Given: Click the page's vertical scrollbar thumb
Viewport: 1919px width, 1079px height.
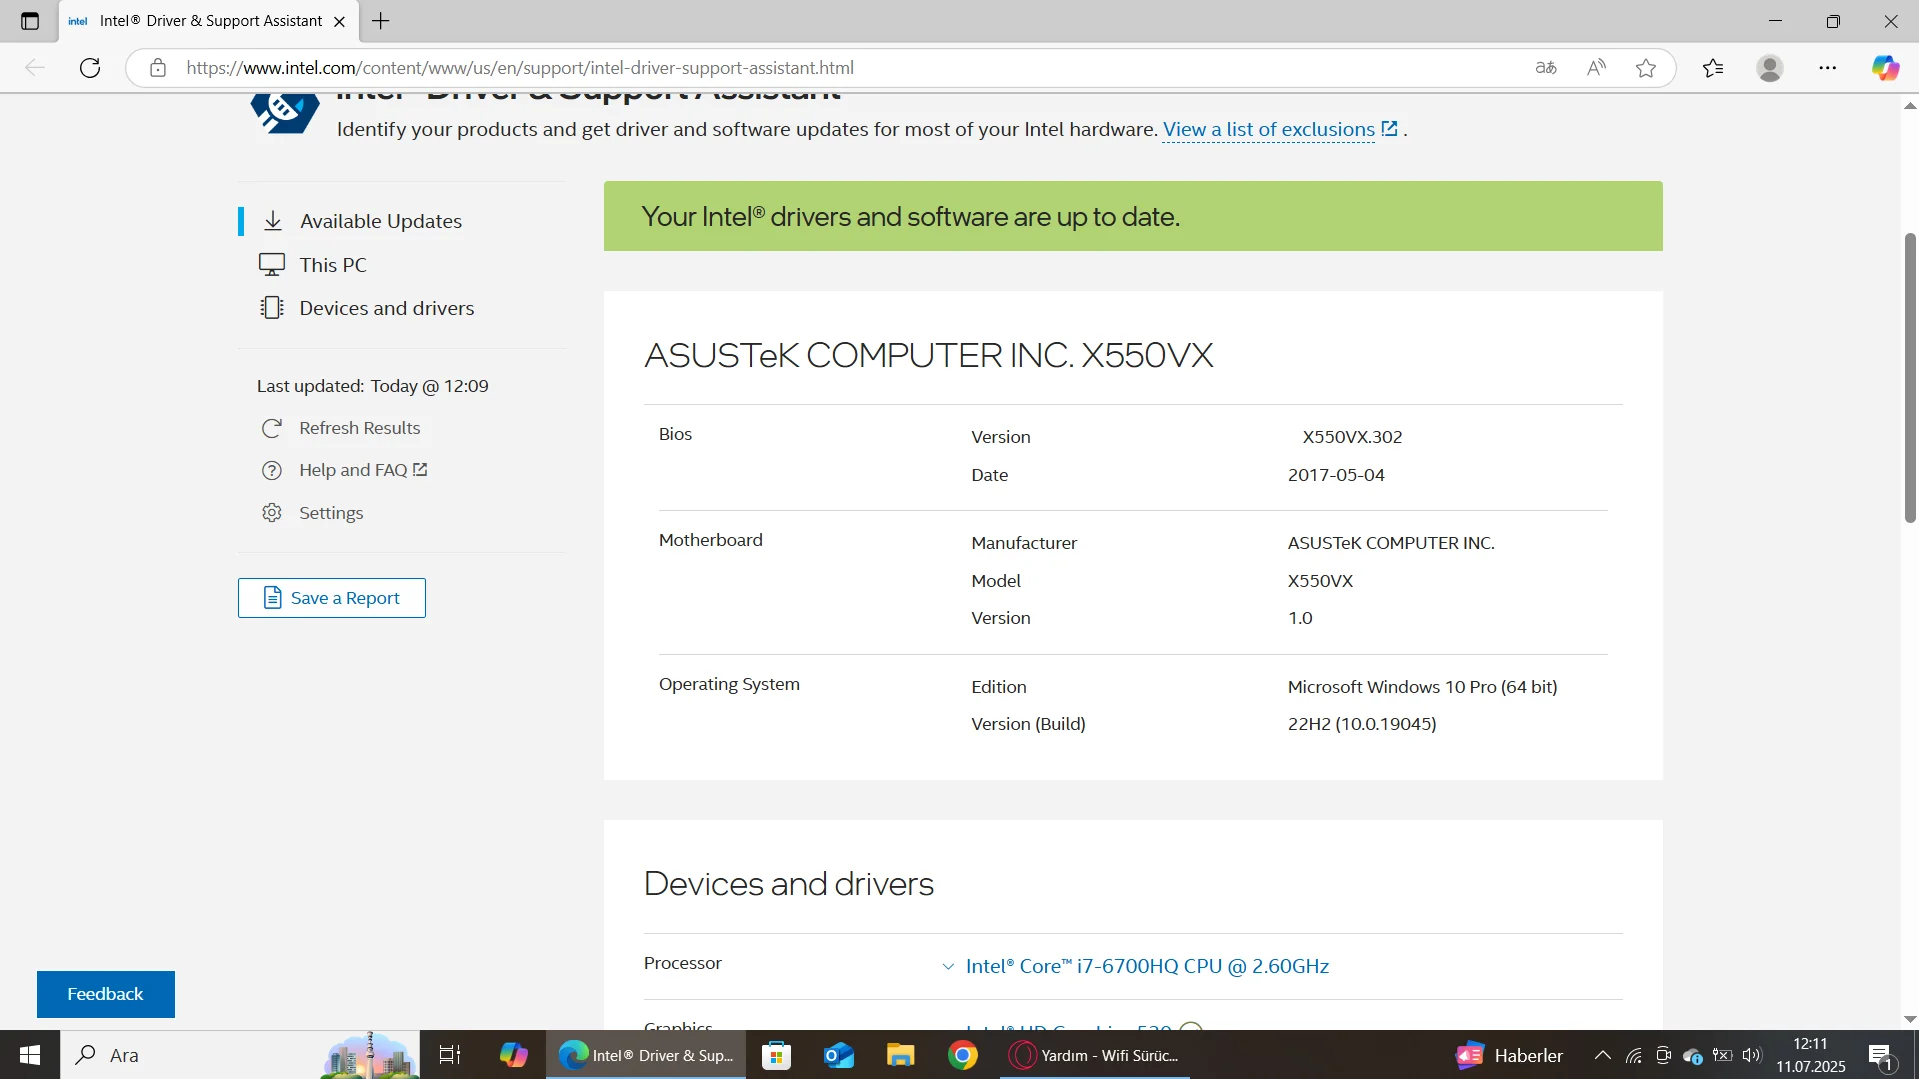Looking at the screenshot, I should [1910, 377].
